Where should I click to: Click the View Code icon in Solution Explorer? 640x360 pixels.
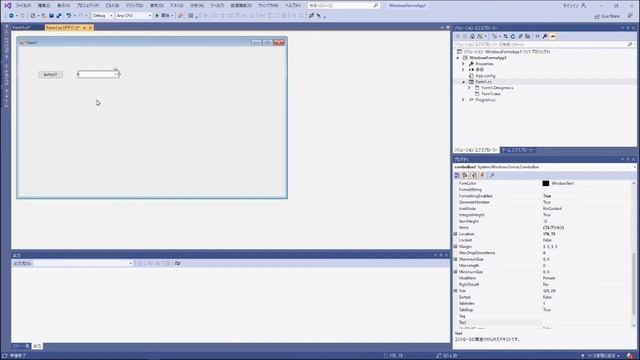(537, 36)
